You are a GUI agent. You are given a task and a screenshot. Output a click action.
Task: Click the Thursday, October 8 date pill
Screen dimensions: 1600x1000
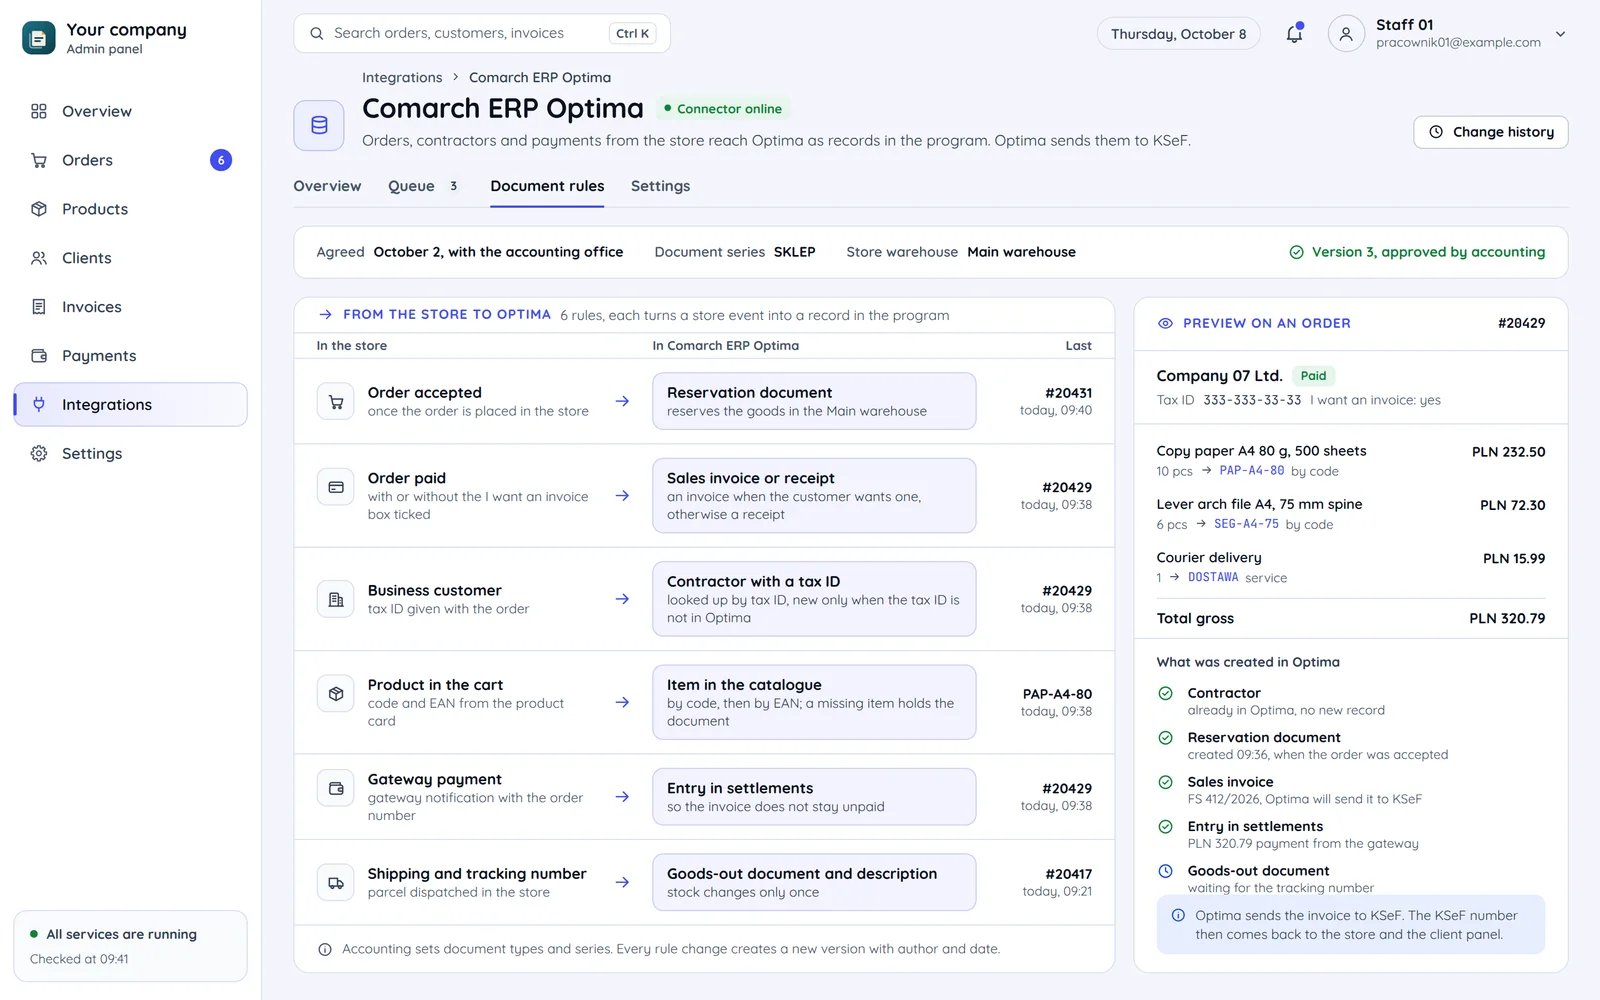click(x=1178, y=34)
